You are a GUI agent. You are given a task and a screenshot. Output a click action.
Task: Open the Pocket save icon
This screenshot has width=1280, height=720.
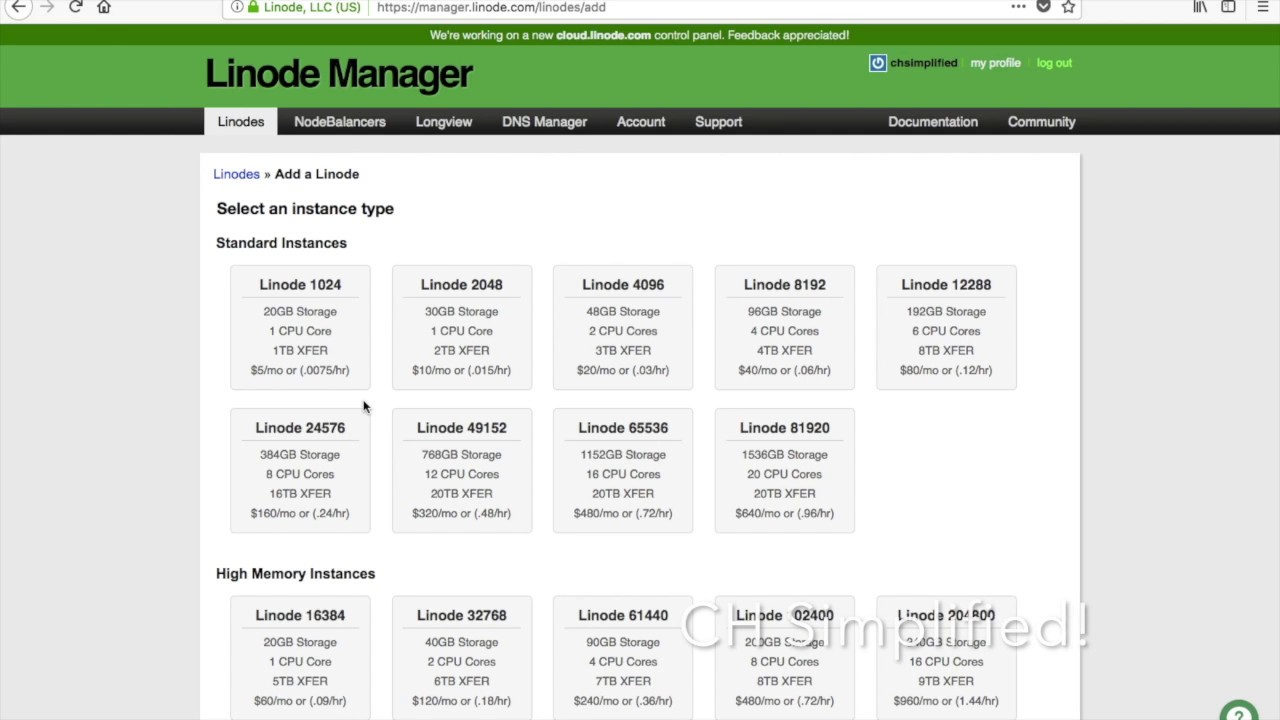tap(1043, 7)
